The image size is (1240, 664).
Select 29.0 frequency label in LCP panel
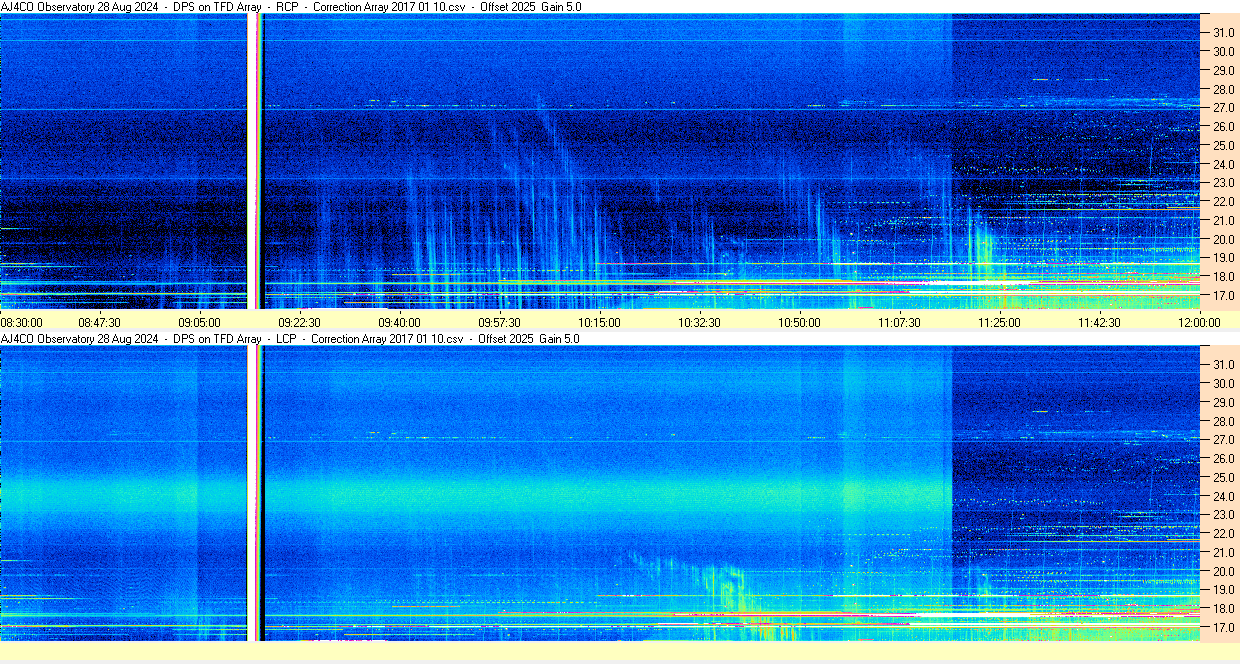pyautogui.click(x=1223, y=402)
